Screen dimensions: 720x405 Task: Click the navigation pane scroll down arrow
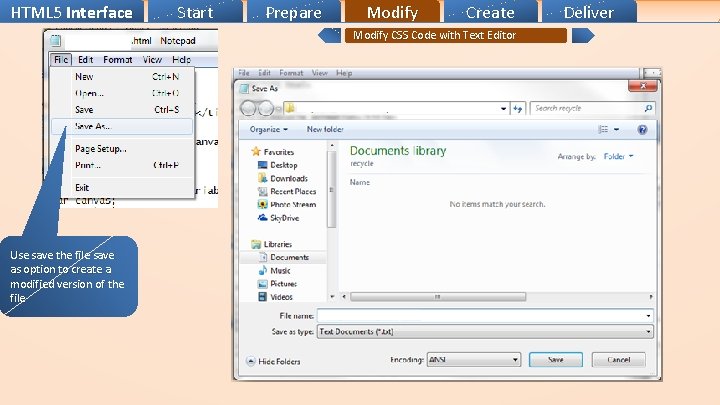tap(332, 297)
